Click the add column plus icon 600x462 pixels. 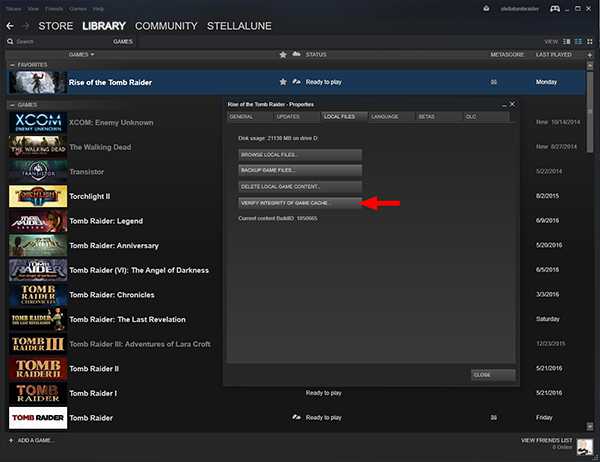coord(590,55)
